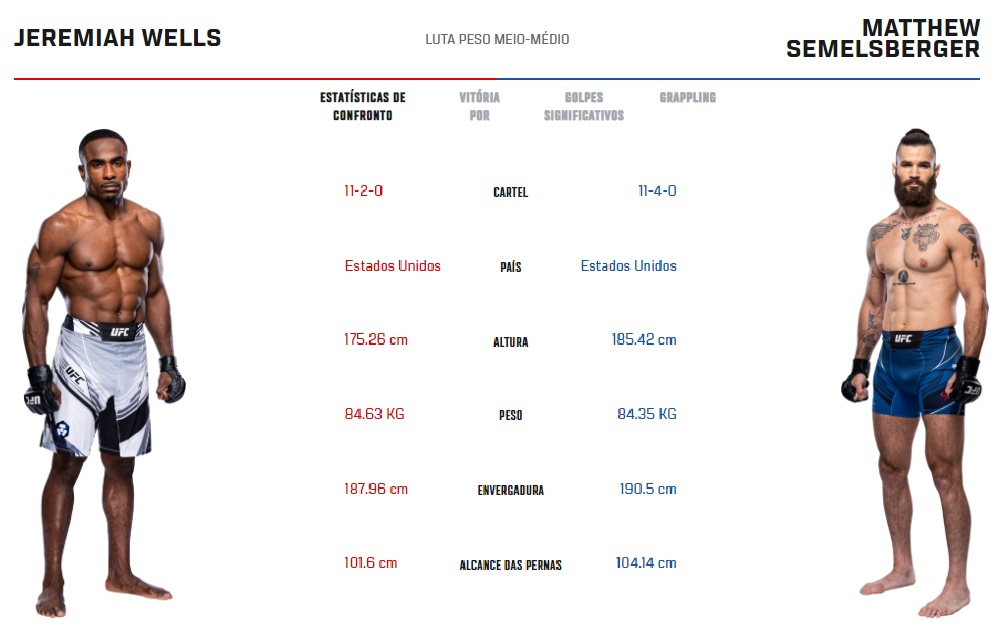Select the Golpes Significativos tab
This screenshot has height=637, width=1008.
coord(584,106)
